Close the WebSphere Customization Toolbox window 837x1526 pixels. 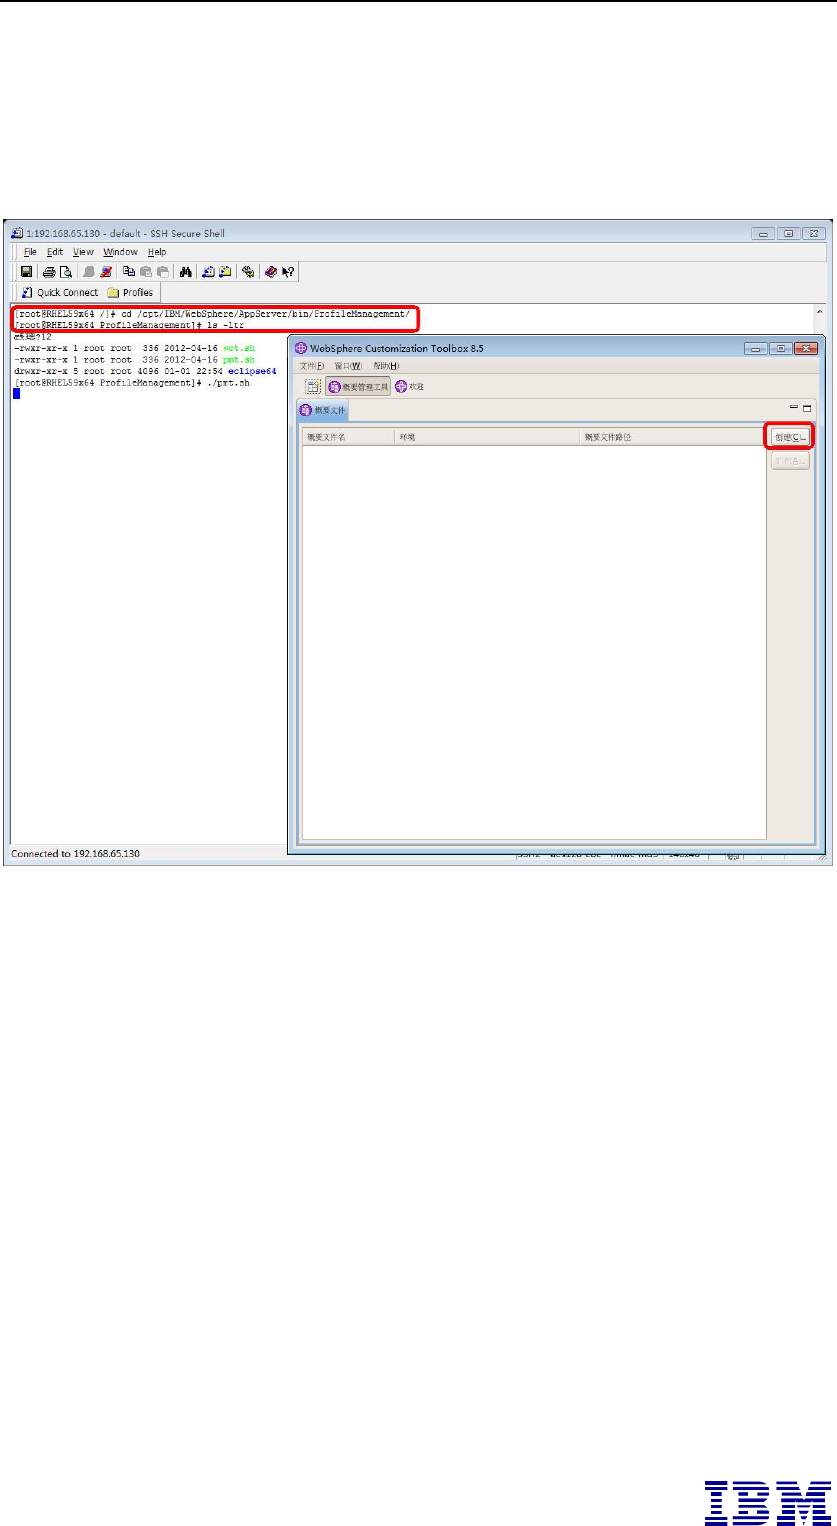[805, 348]
